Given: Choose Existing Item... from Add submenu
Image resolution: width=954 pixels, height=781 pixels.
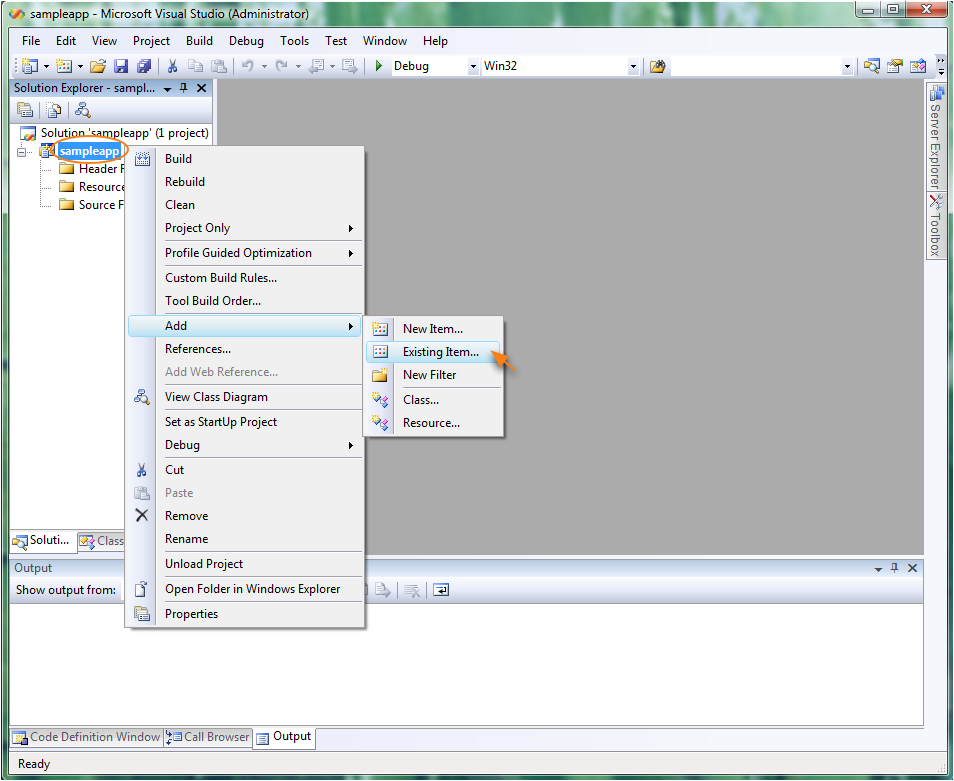Looking at the screenshot, I should pyautogui.click(x=433, y=352).
